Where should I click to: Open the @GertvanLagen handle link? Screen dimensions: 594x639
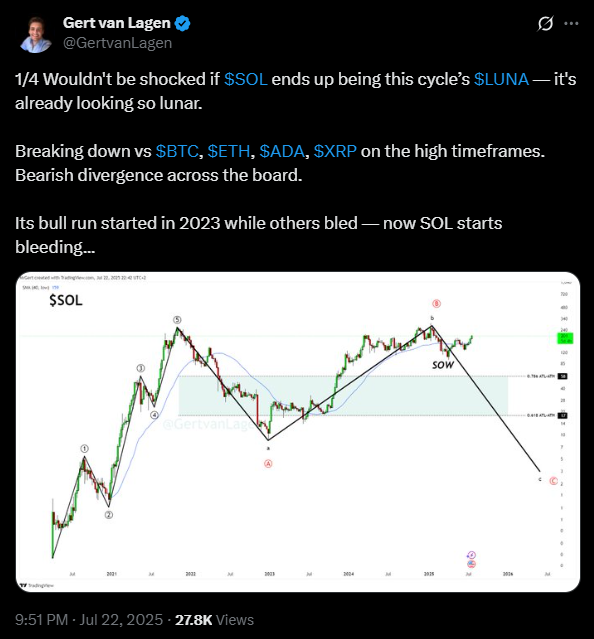[117, 43]
